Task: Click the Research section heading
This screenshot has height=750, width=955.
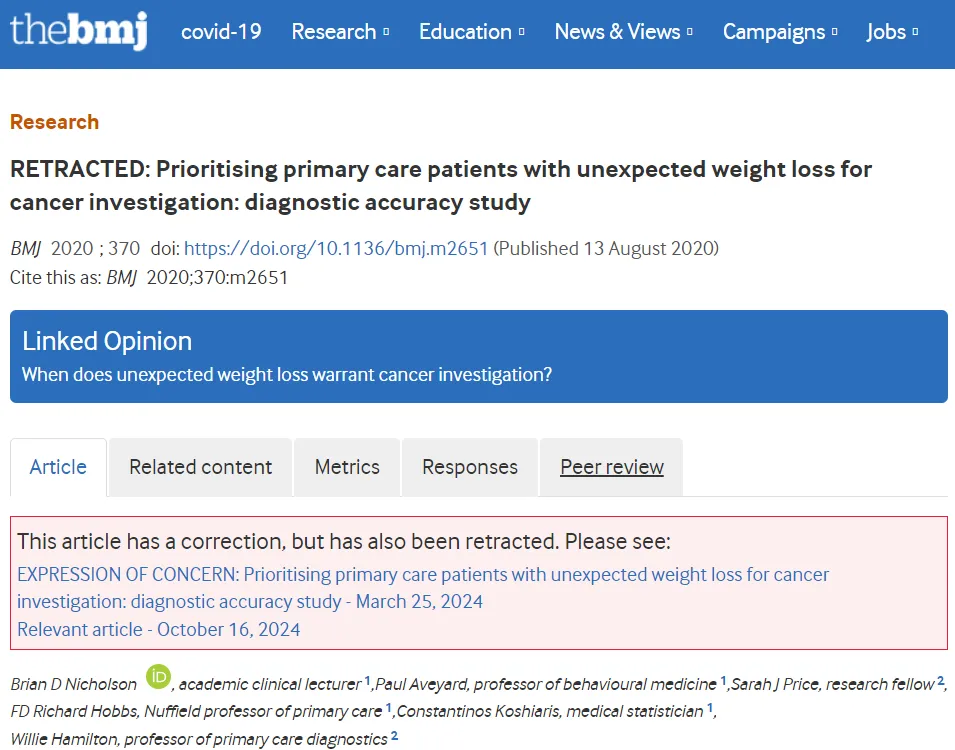Action: pos(54,122)
